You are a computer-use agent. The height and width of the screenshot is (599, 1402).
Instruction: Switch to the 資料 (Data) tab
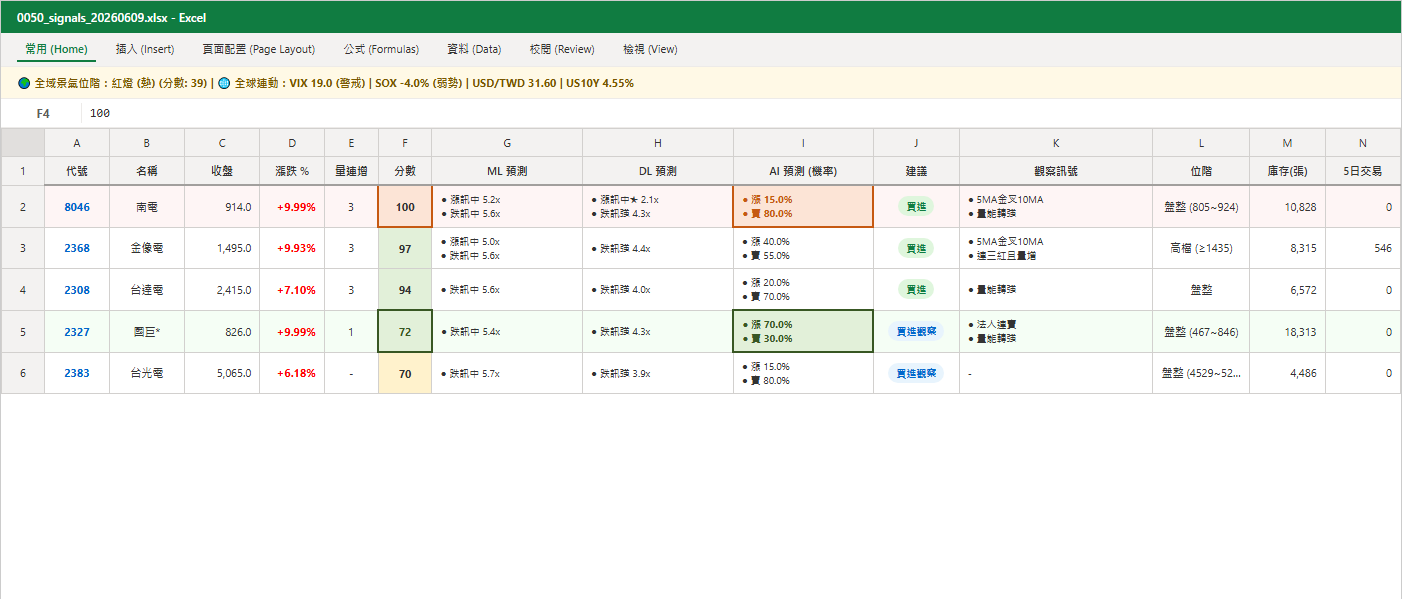point(474,49)
